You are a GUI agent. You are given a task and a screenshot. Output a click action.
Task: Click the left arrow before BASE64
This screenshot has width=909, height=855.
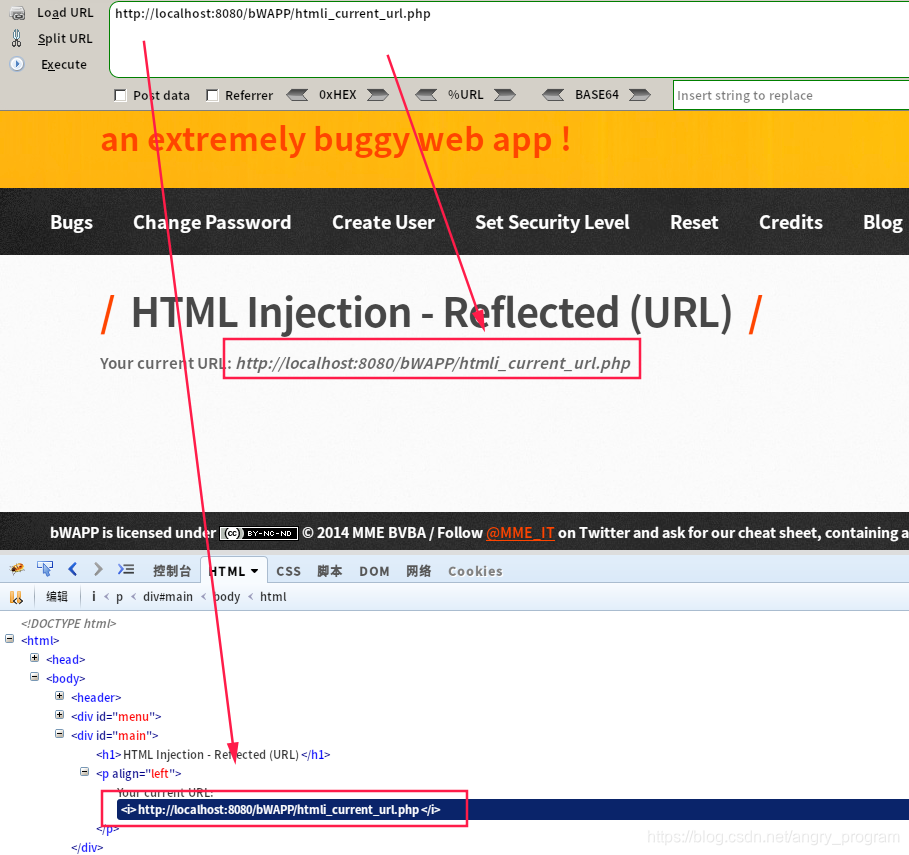coord(553,94)
